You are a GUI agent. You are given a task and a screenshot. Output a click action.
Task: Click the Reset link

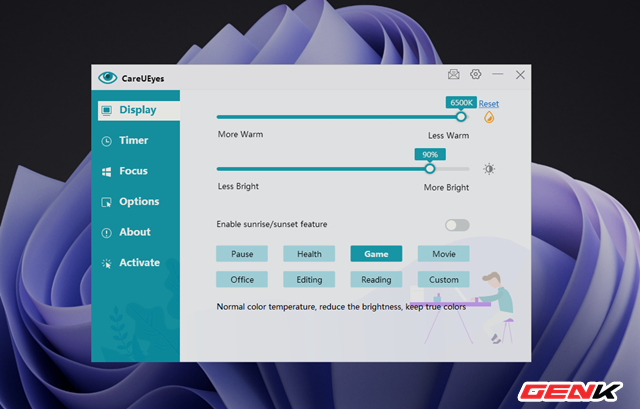489,104
